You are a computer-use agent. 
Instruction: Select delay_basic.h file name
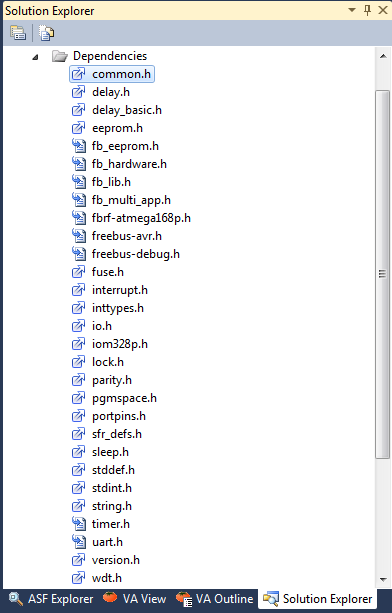127,110
